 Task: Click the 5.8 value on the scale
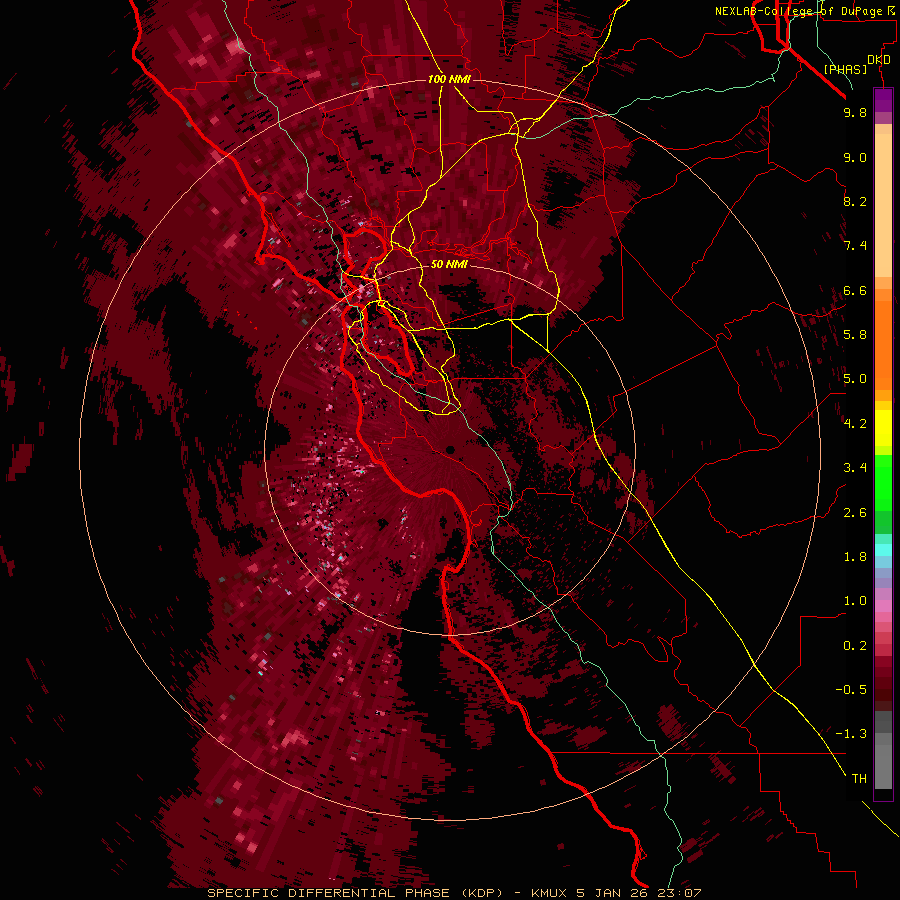[x=855, y=335]
